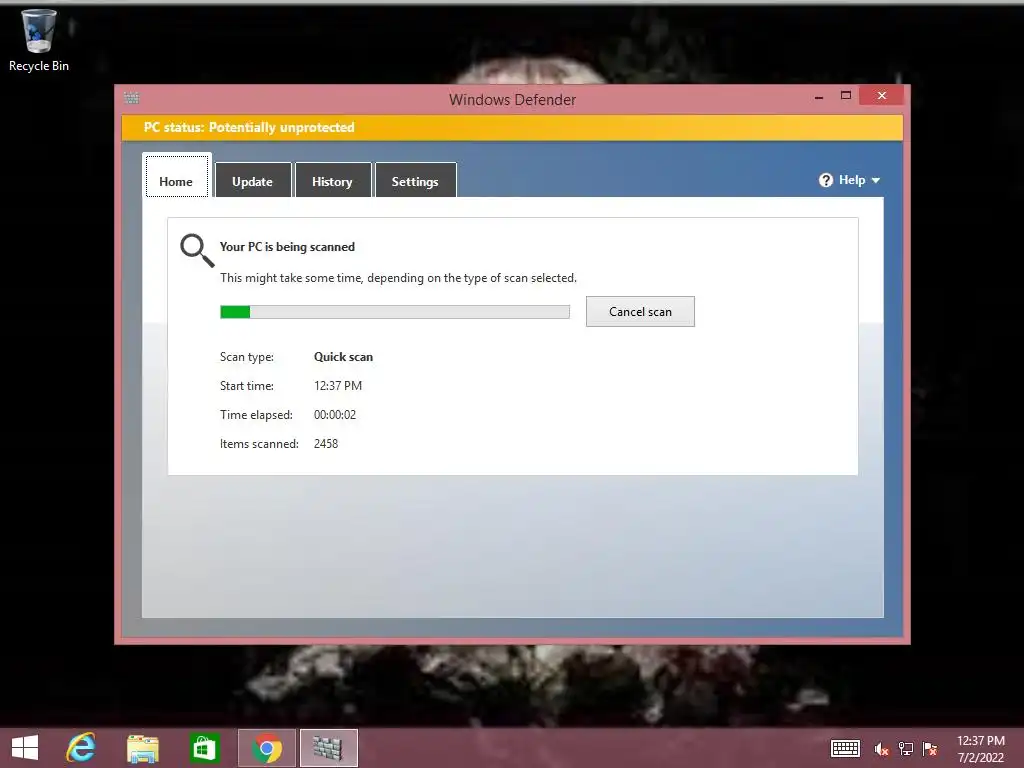This screenshot has width=1024, height=768.
Task: Open the Windows Store taskbar icon
Action: pos(204,748)
